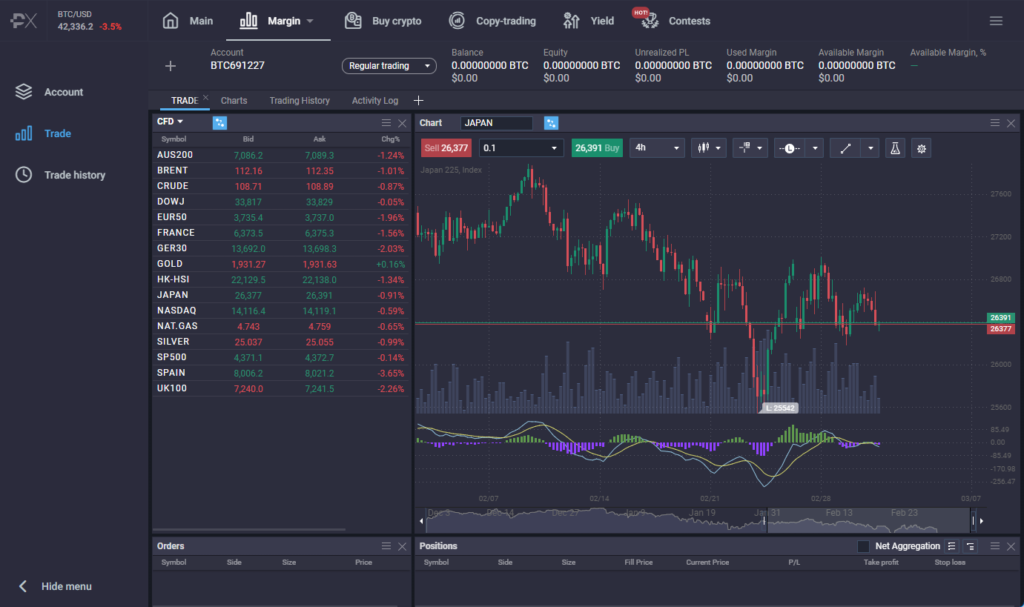
Task: Open the Regular trading account dropdown
Action: tap(387, 65)
